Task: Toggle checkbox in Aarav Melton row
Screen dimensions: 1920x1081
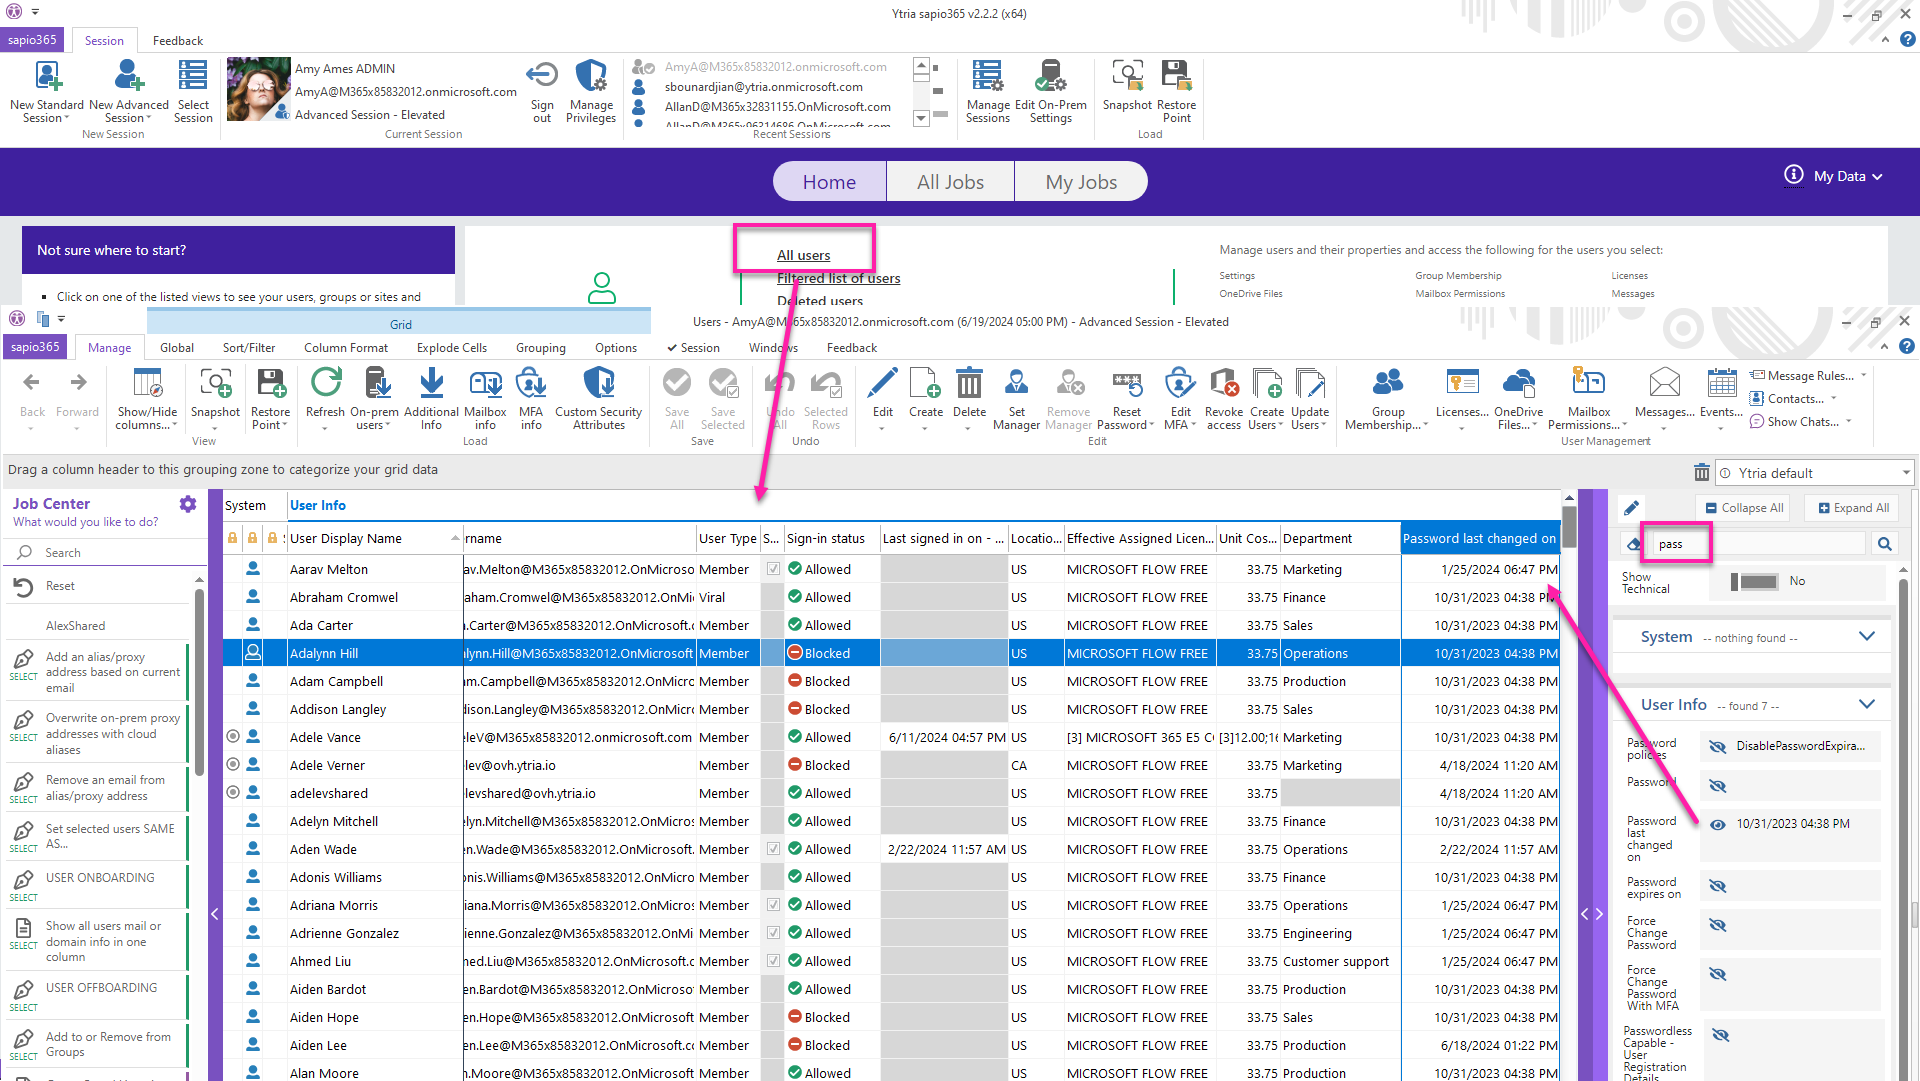Action: pyautogui.click(x=773, y=569)
